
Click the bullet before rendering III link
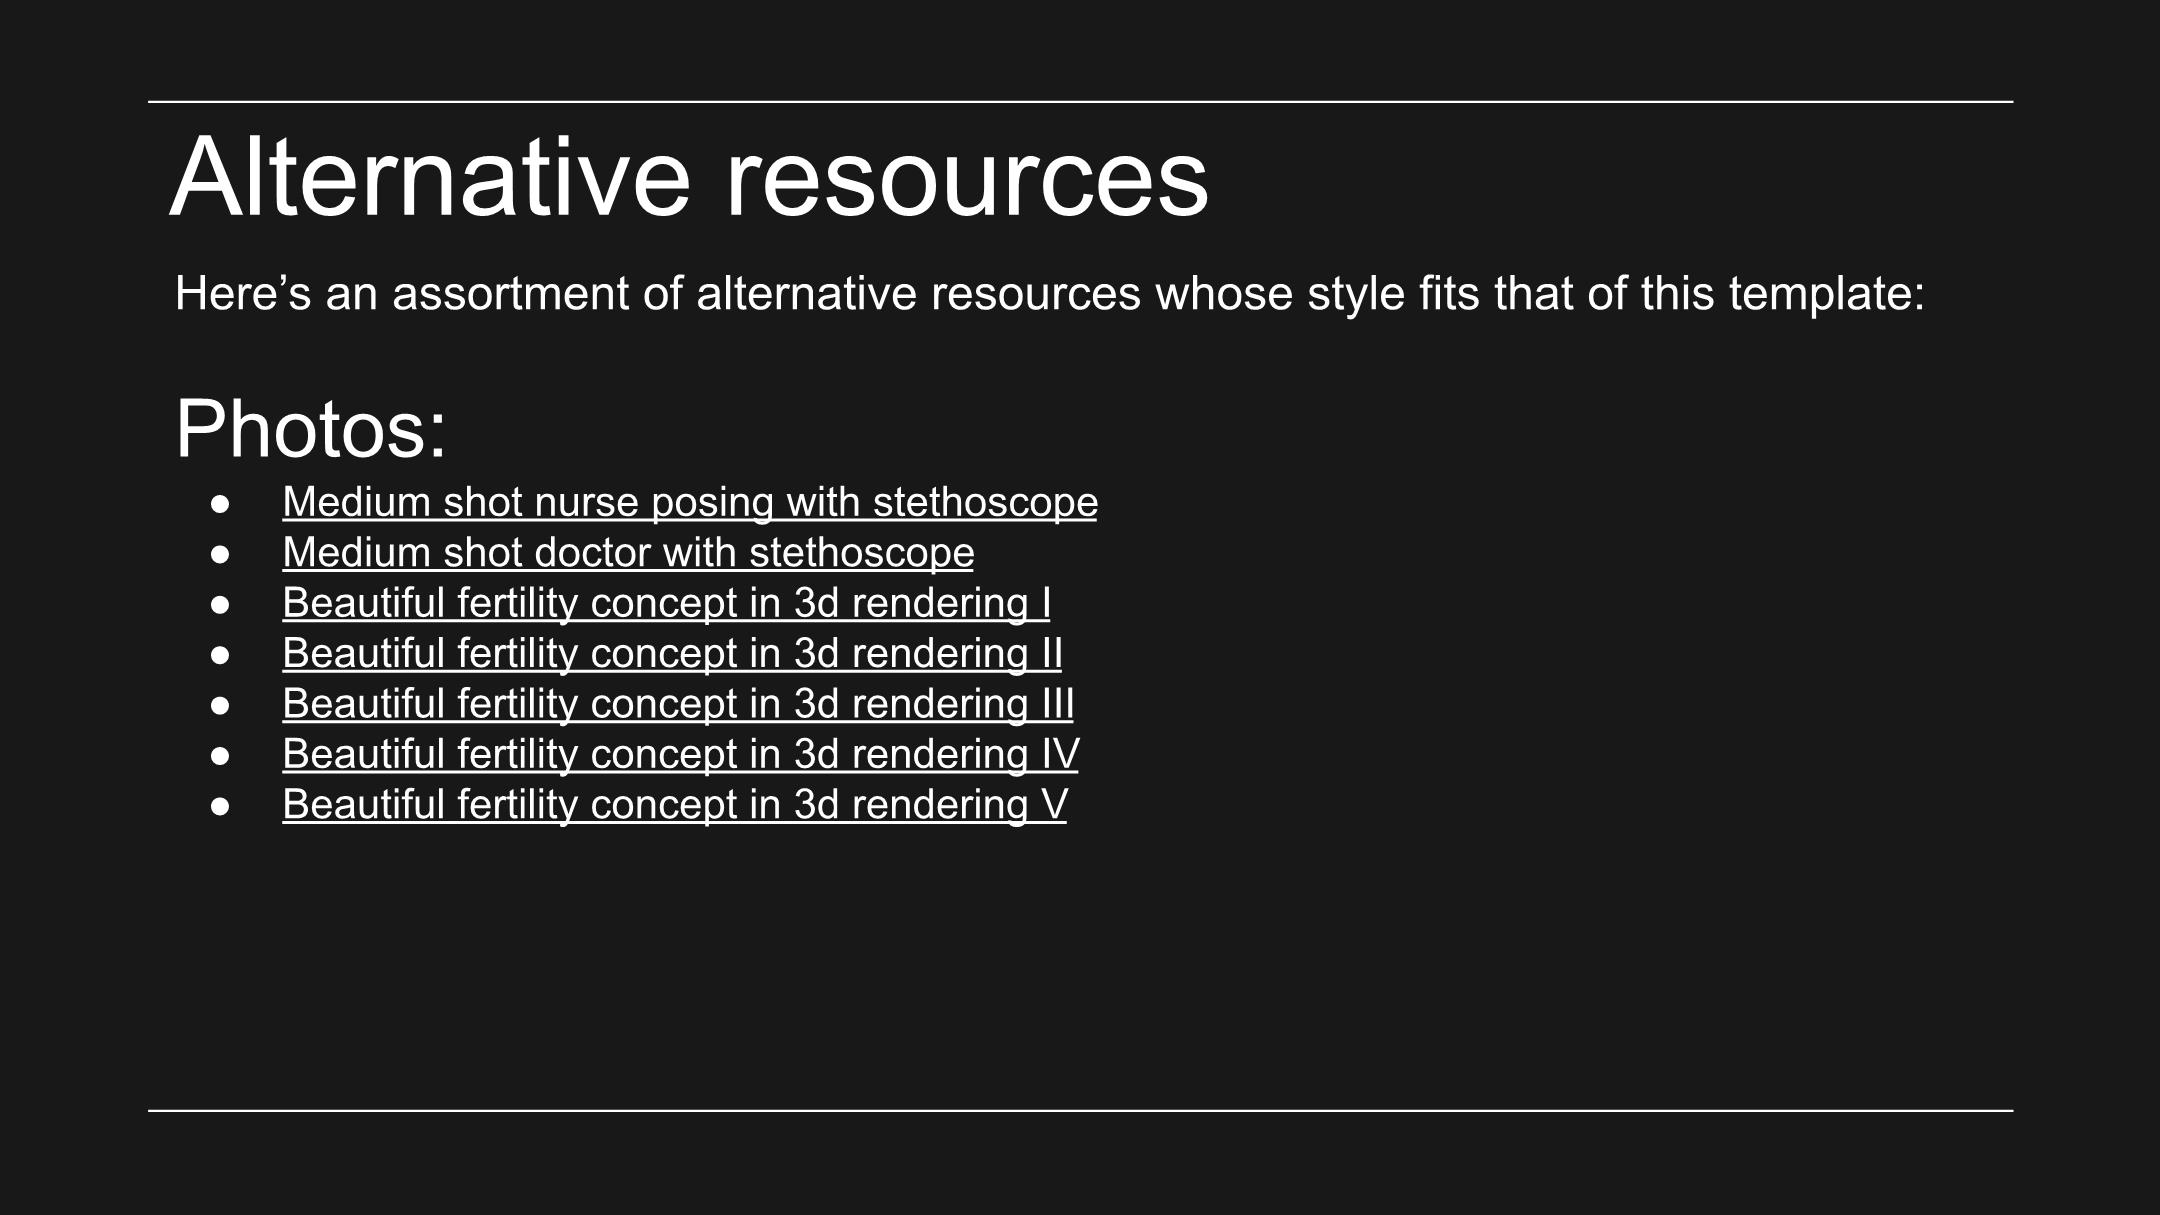point(221,705)
